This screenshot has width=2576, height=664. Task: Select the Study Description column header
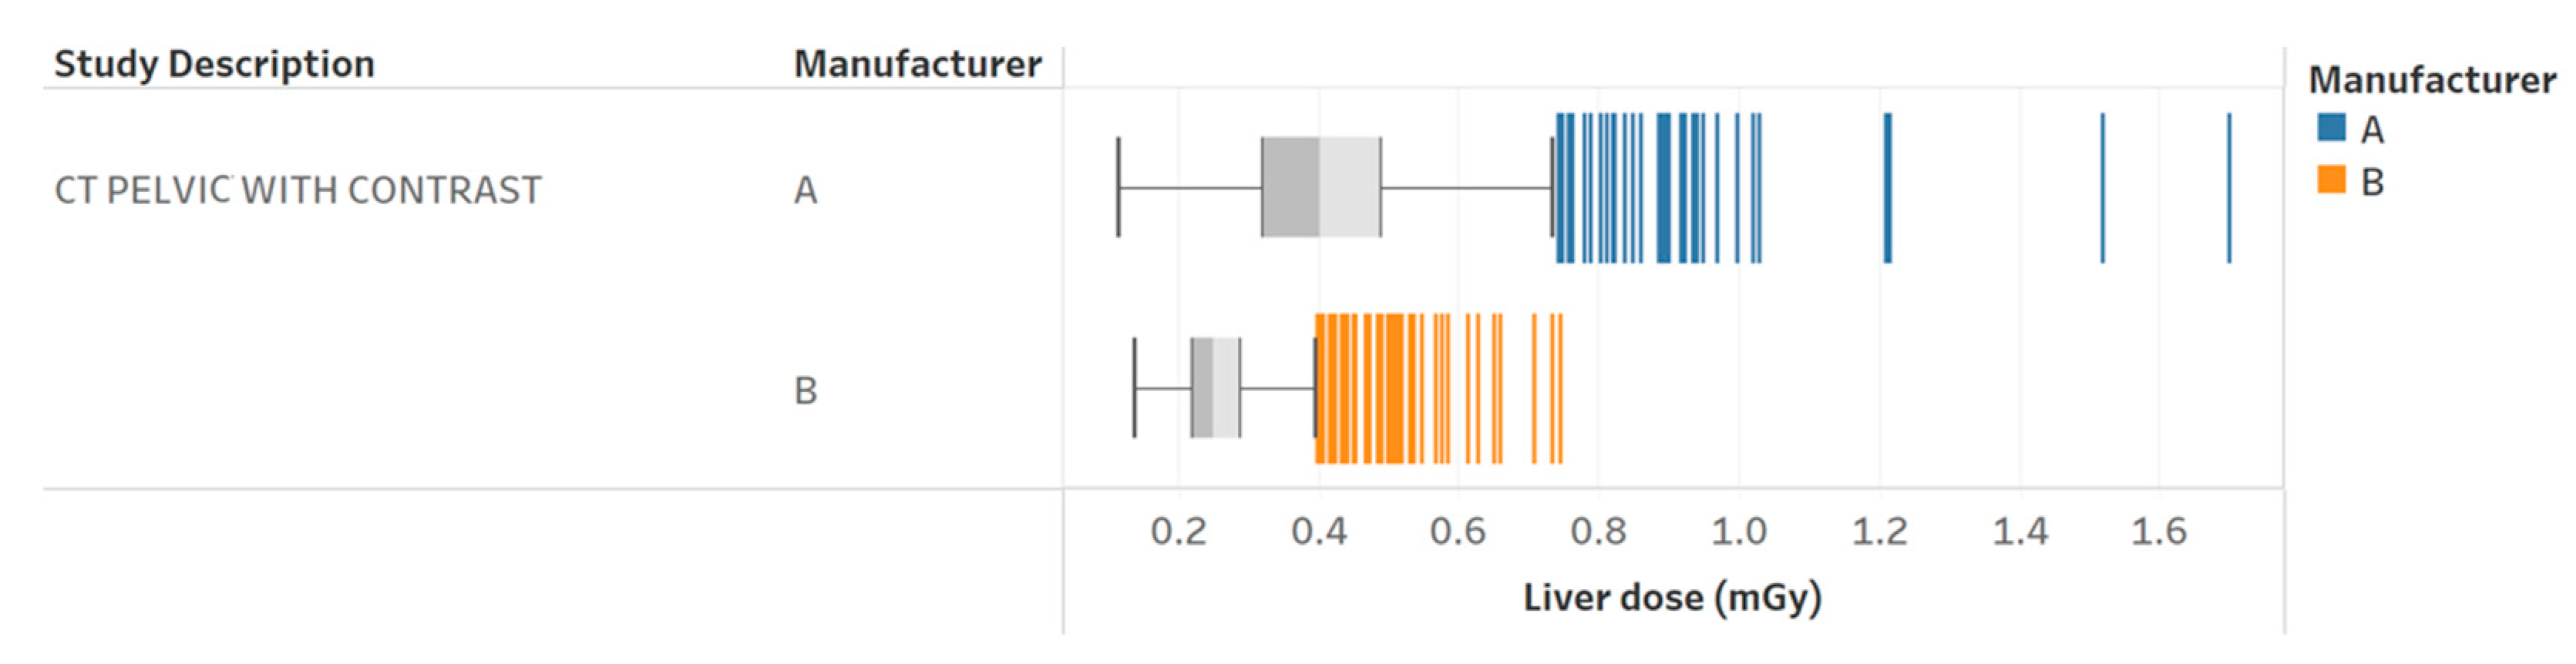[x=214, y=64]
